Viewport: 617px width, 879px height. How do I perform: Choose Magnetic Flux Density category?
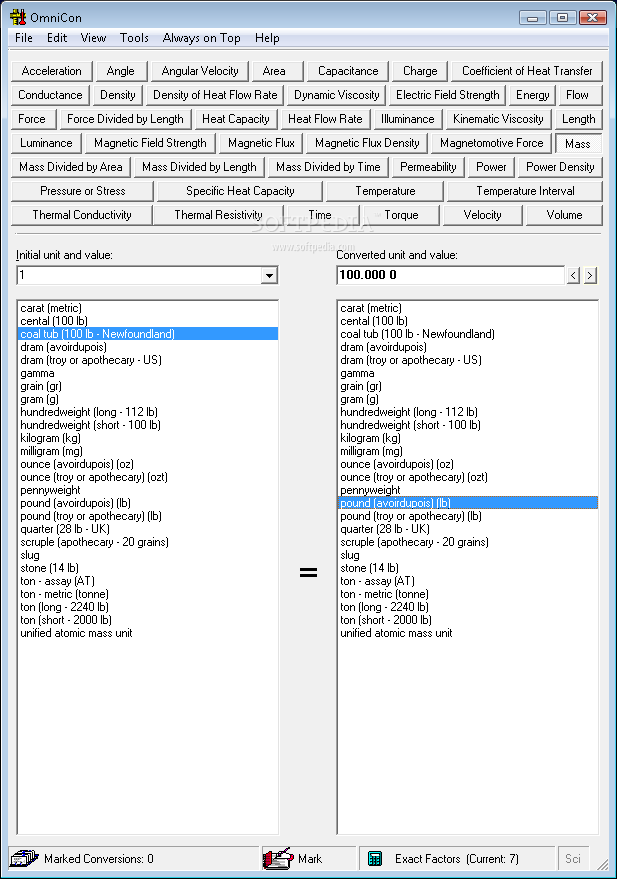coord(367,143)
